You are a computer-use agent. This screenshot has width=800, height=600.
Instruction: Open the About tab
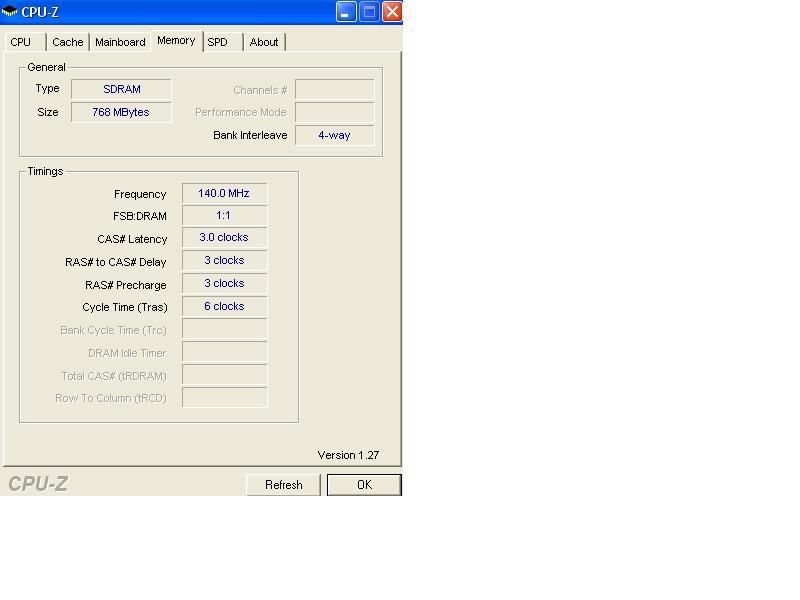(264, 42)
